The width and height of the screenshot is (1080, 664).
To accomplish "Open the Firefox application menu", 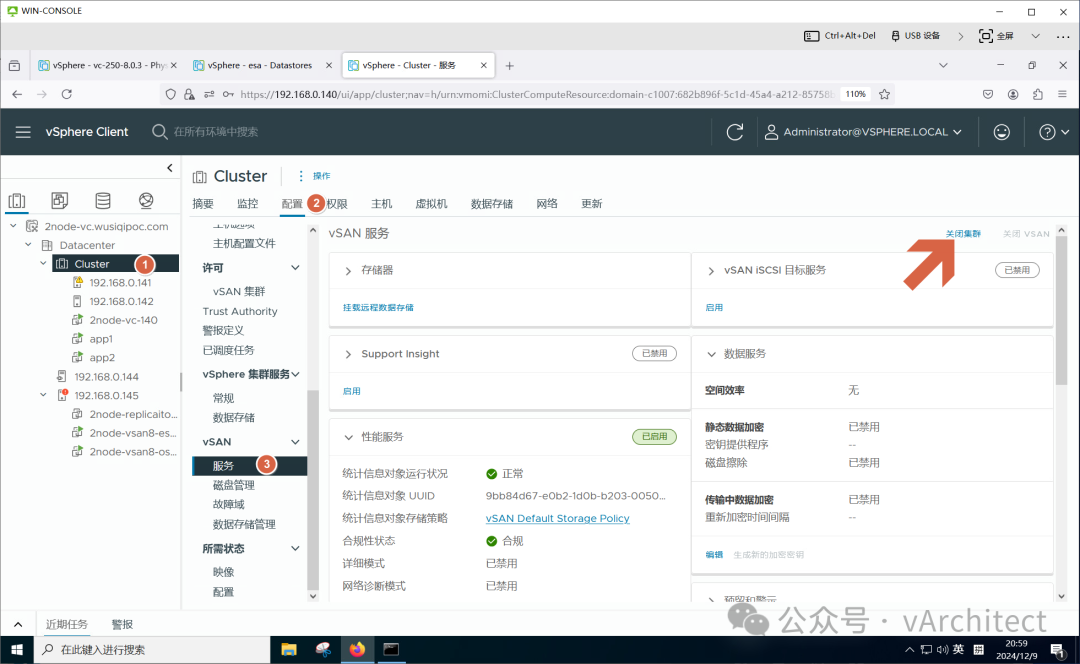I will point(1063,94).
